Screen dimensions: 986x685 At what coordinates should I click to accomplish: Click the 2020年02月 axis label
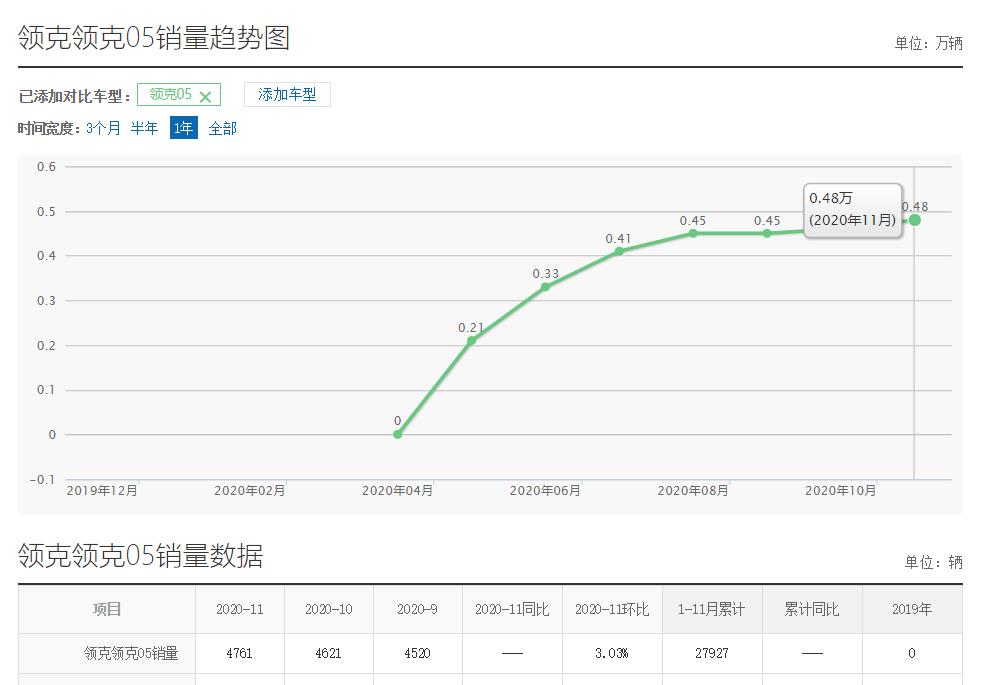pyautogui.click(x=250, y=491)
